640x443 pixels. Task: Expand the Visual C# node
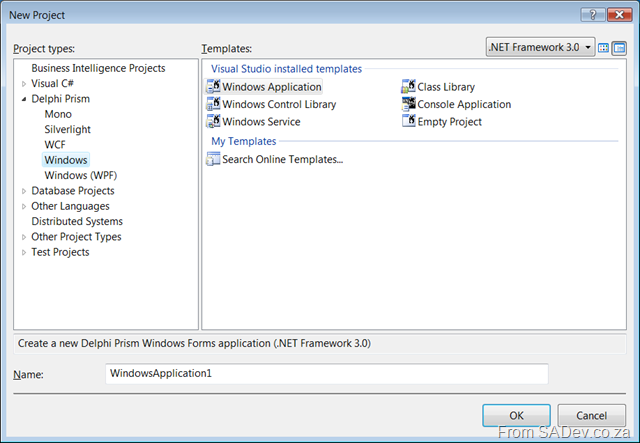pos(24,84)
